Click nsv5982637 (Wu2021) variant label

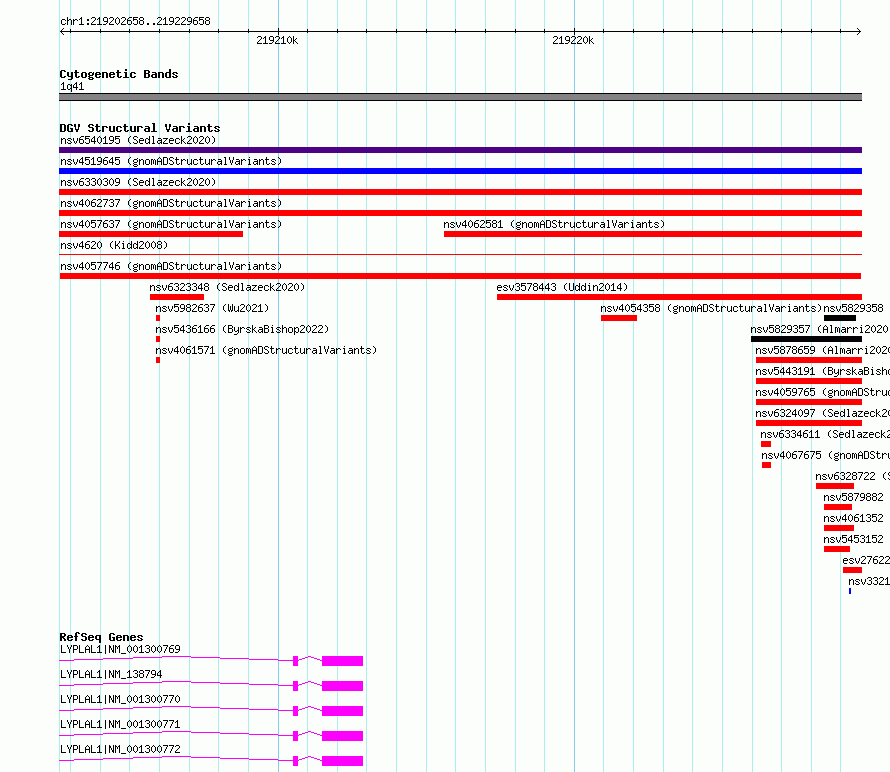(x=212, y=308)
